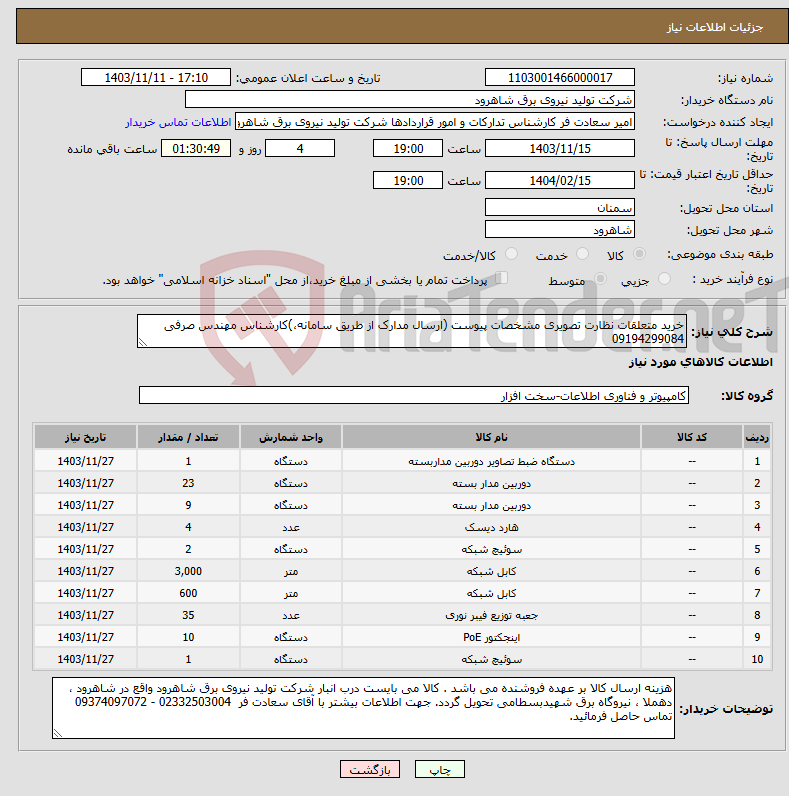Select the جعبه توزیع فیبر نوری item name
The height and width of the screenshot is (796, 789).
[491, 615]
